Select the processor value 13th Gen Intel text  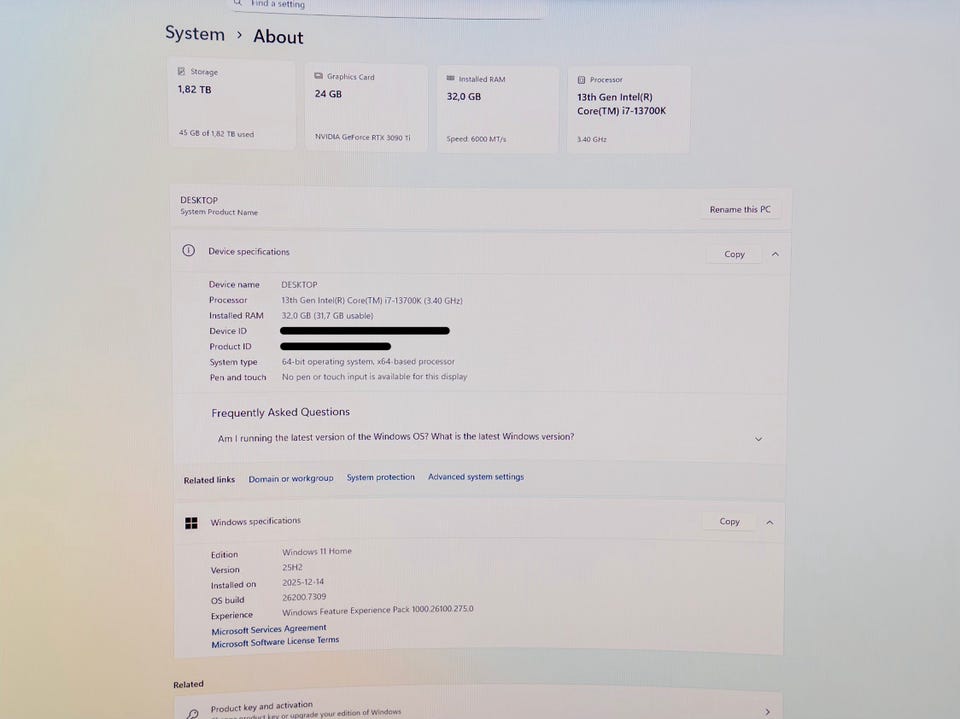(x=372, y=301)
